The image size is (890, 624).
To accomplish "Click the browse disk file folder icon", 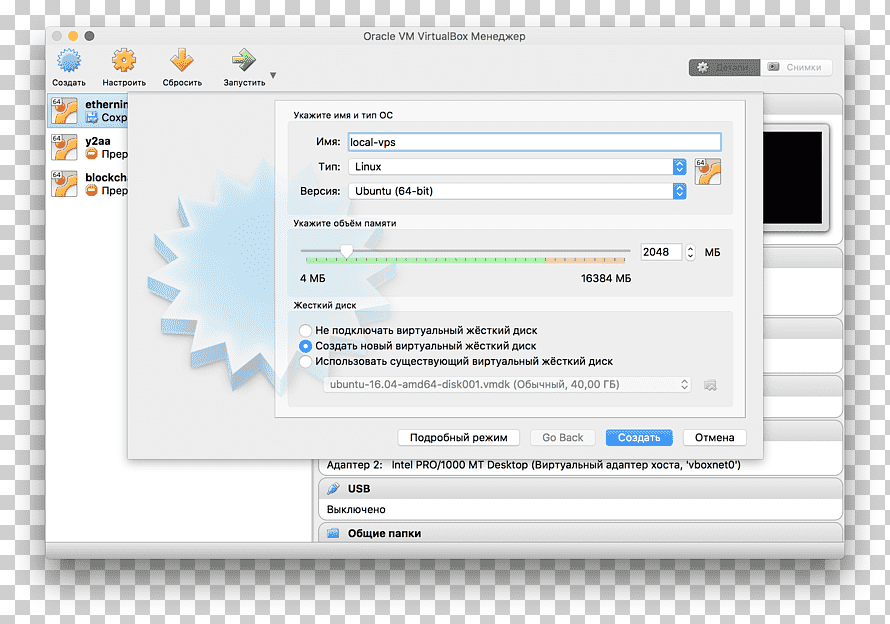I will pyautogui.click(x=710, y=385).
